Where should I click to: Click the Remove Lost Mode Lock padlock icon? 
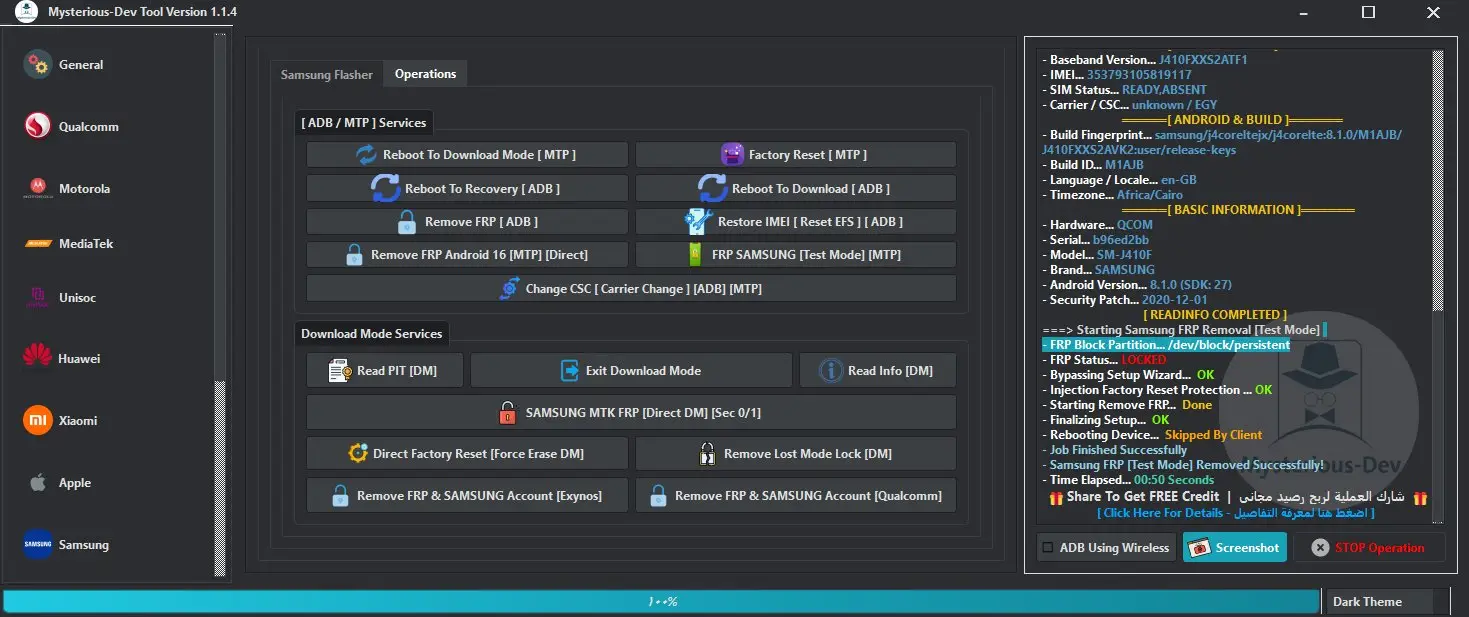coord(706,454)
